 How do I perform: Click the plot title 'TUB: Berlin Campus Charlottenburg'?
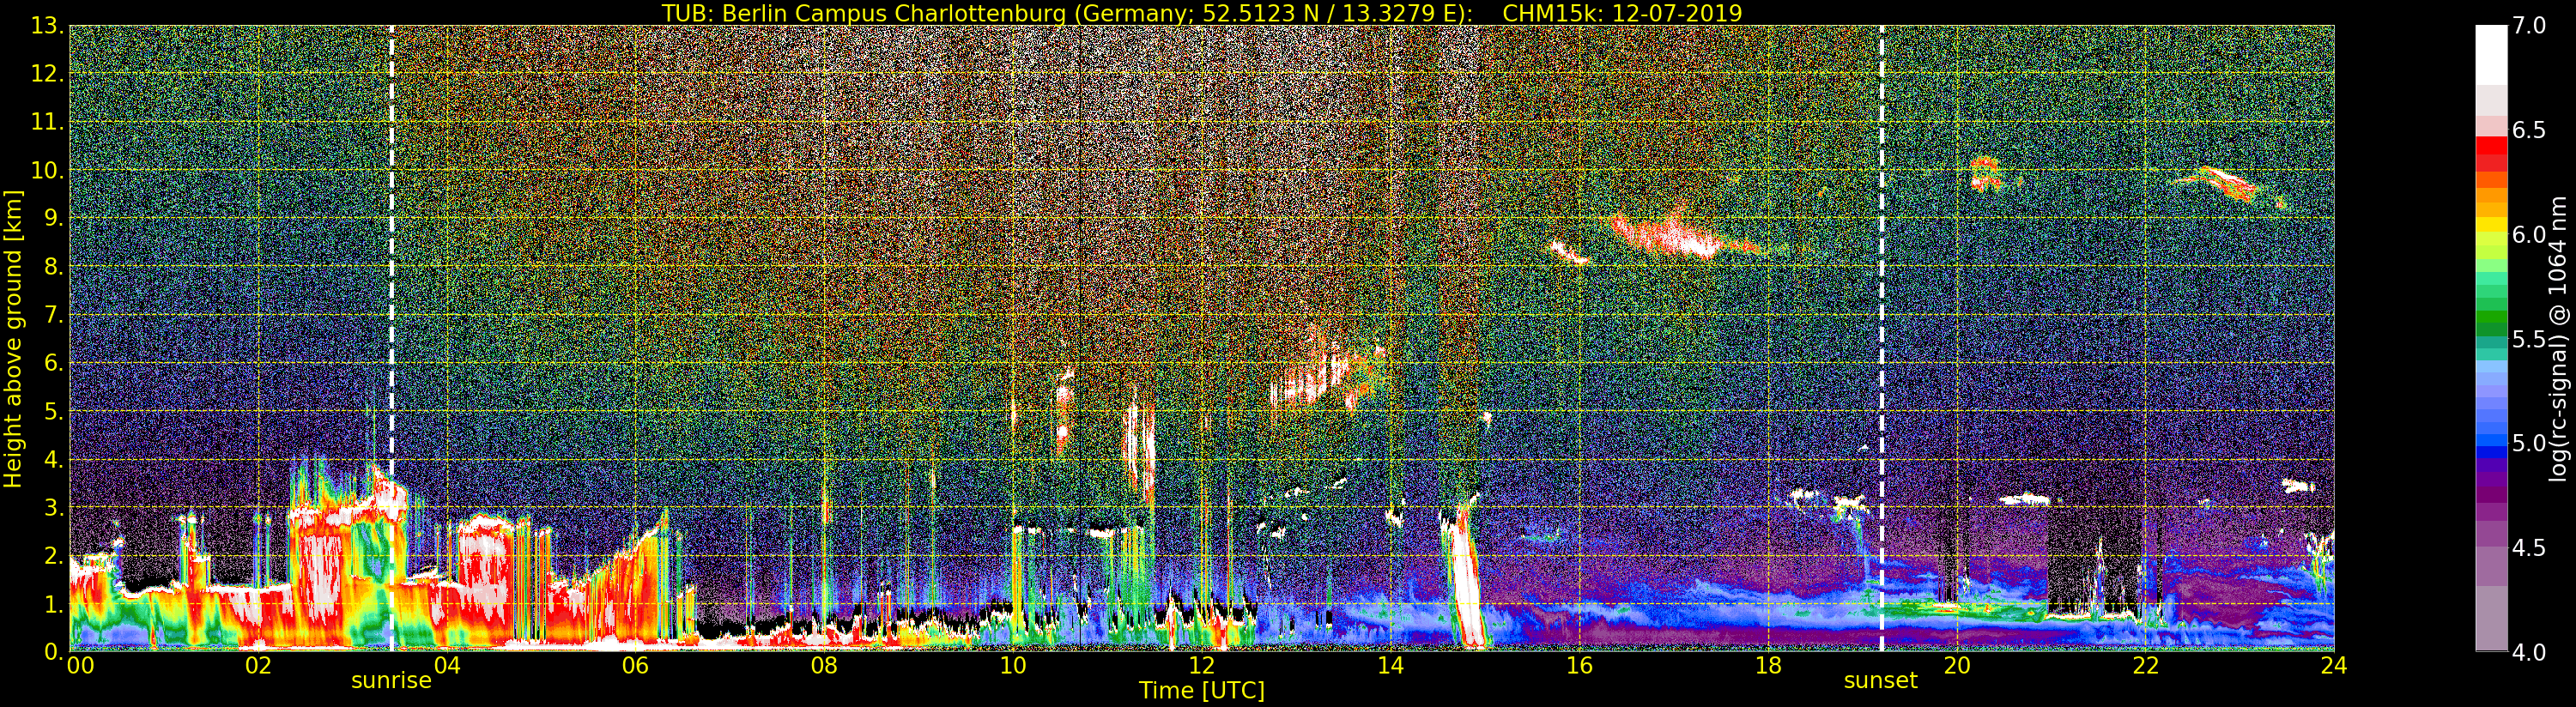tap(863, 13)
